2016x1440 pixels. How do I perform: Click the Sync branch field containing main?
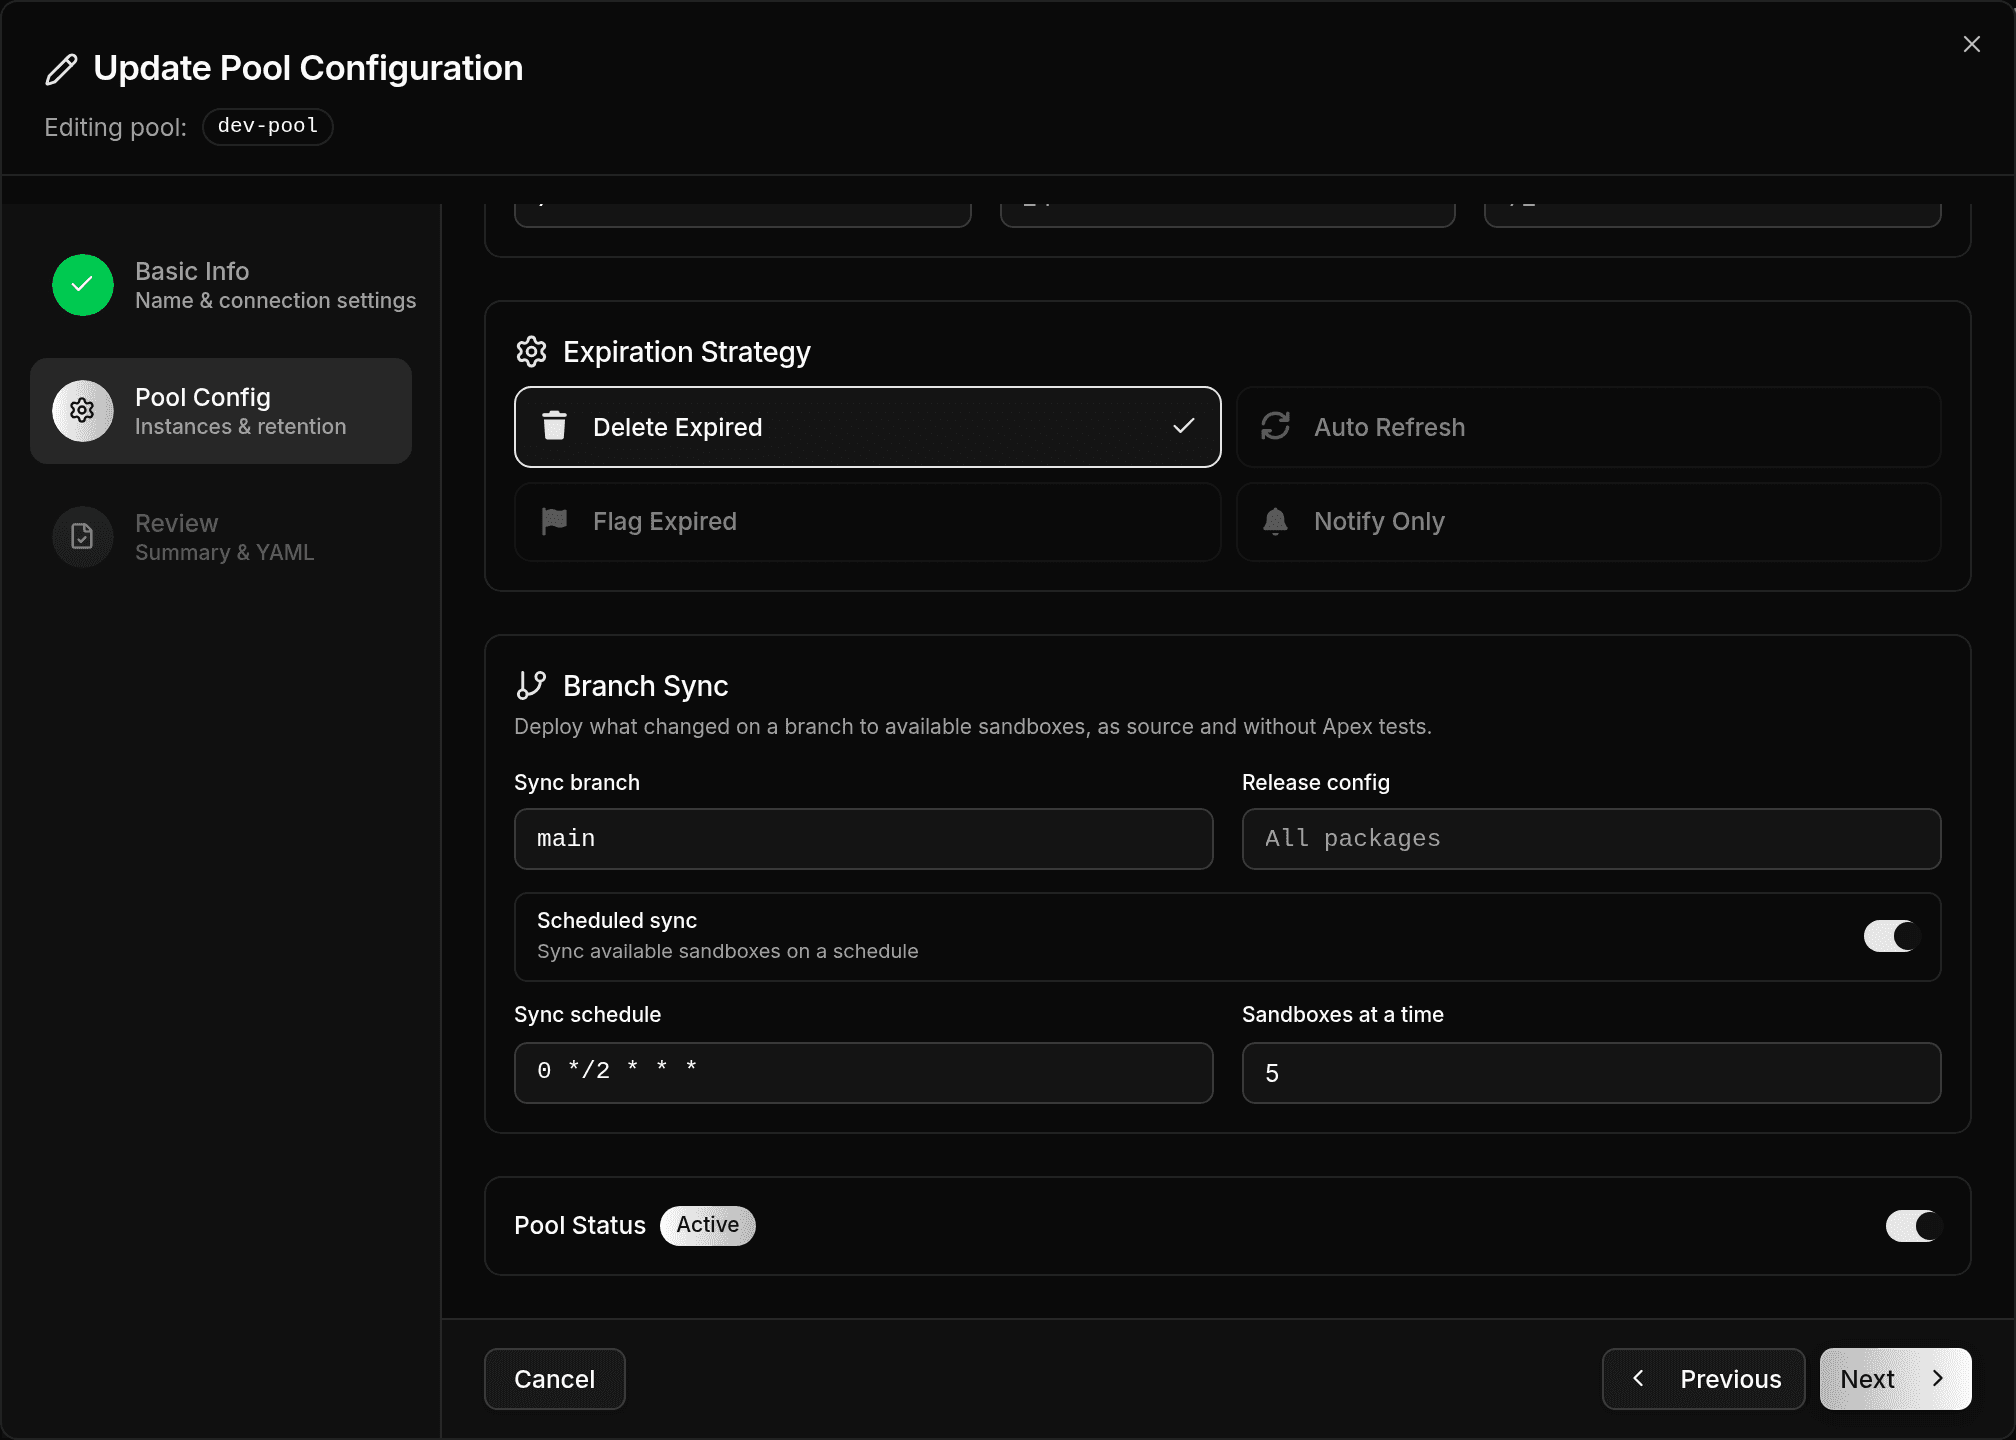tap(864, 839)
